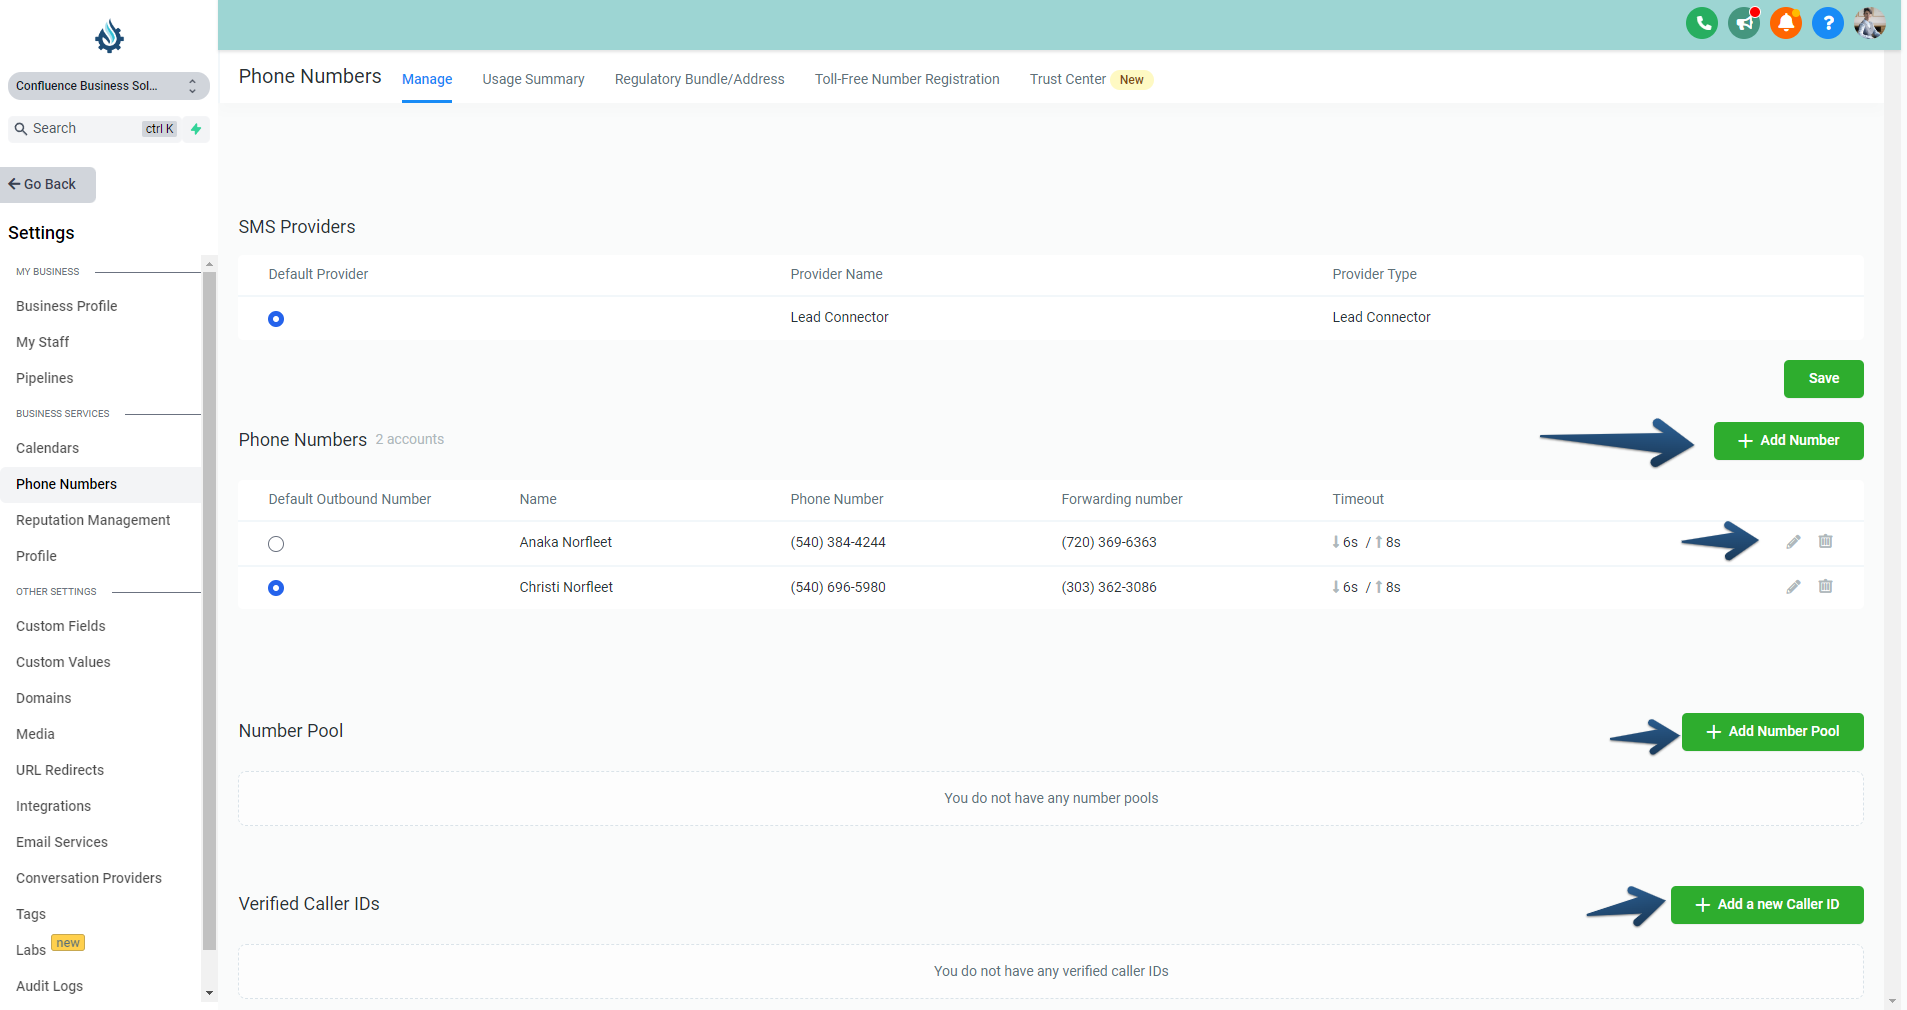Open Tags settings
The height and width of the screenshot is (1010, 1907).
point(31,914)
